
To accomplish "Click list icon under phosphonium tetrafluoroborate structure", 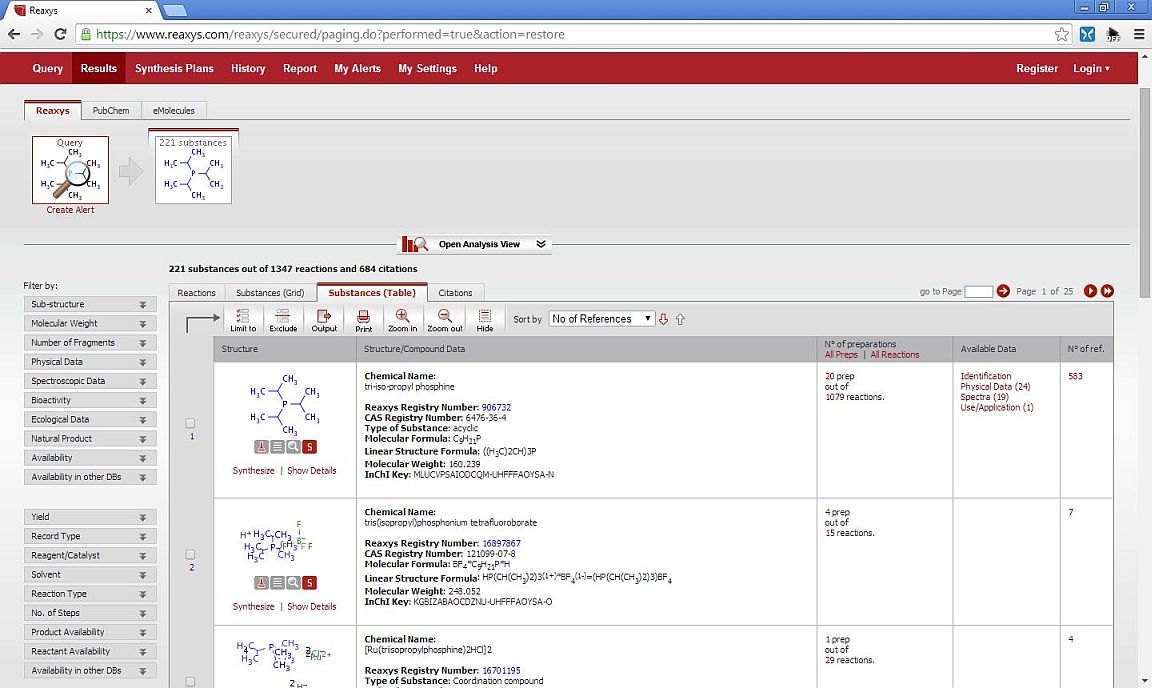I will [x=277, y=582].
